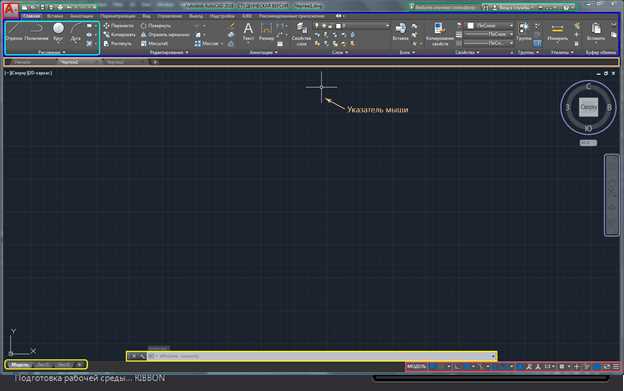Viewport: 624px width, 391px height.
Task: Click Вход в службы sign-in button
Action: click(514, 7)
